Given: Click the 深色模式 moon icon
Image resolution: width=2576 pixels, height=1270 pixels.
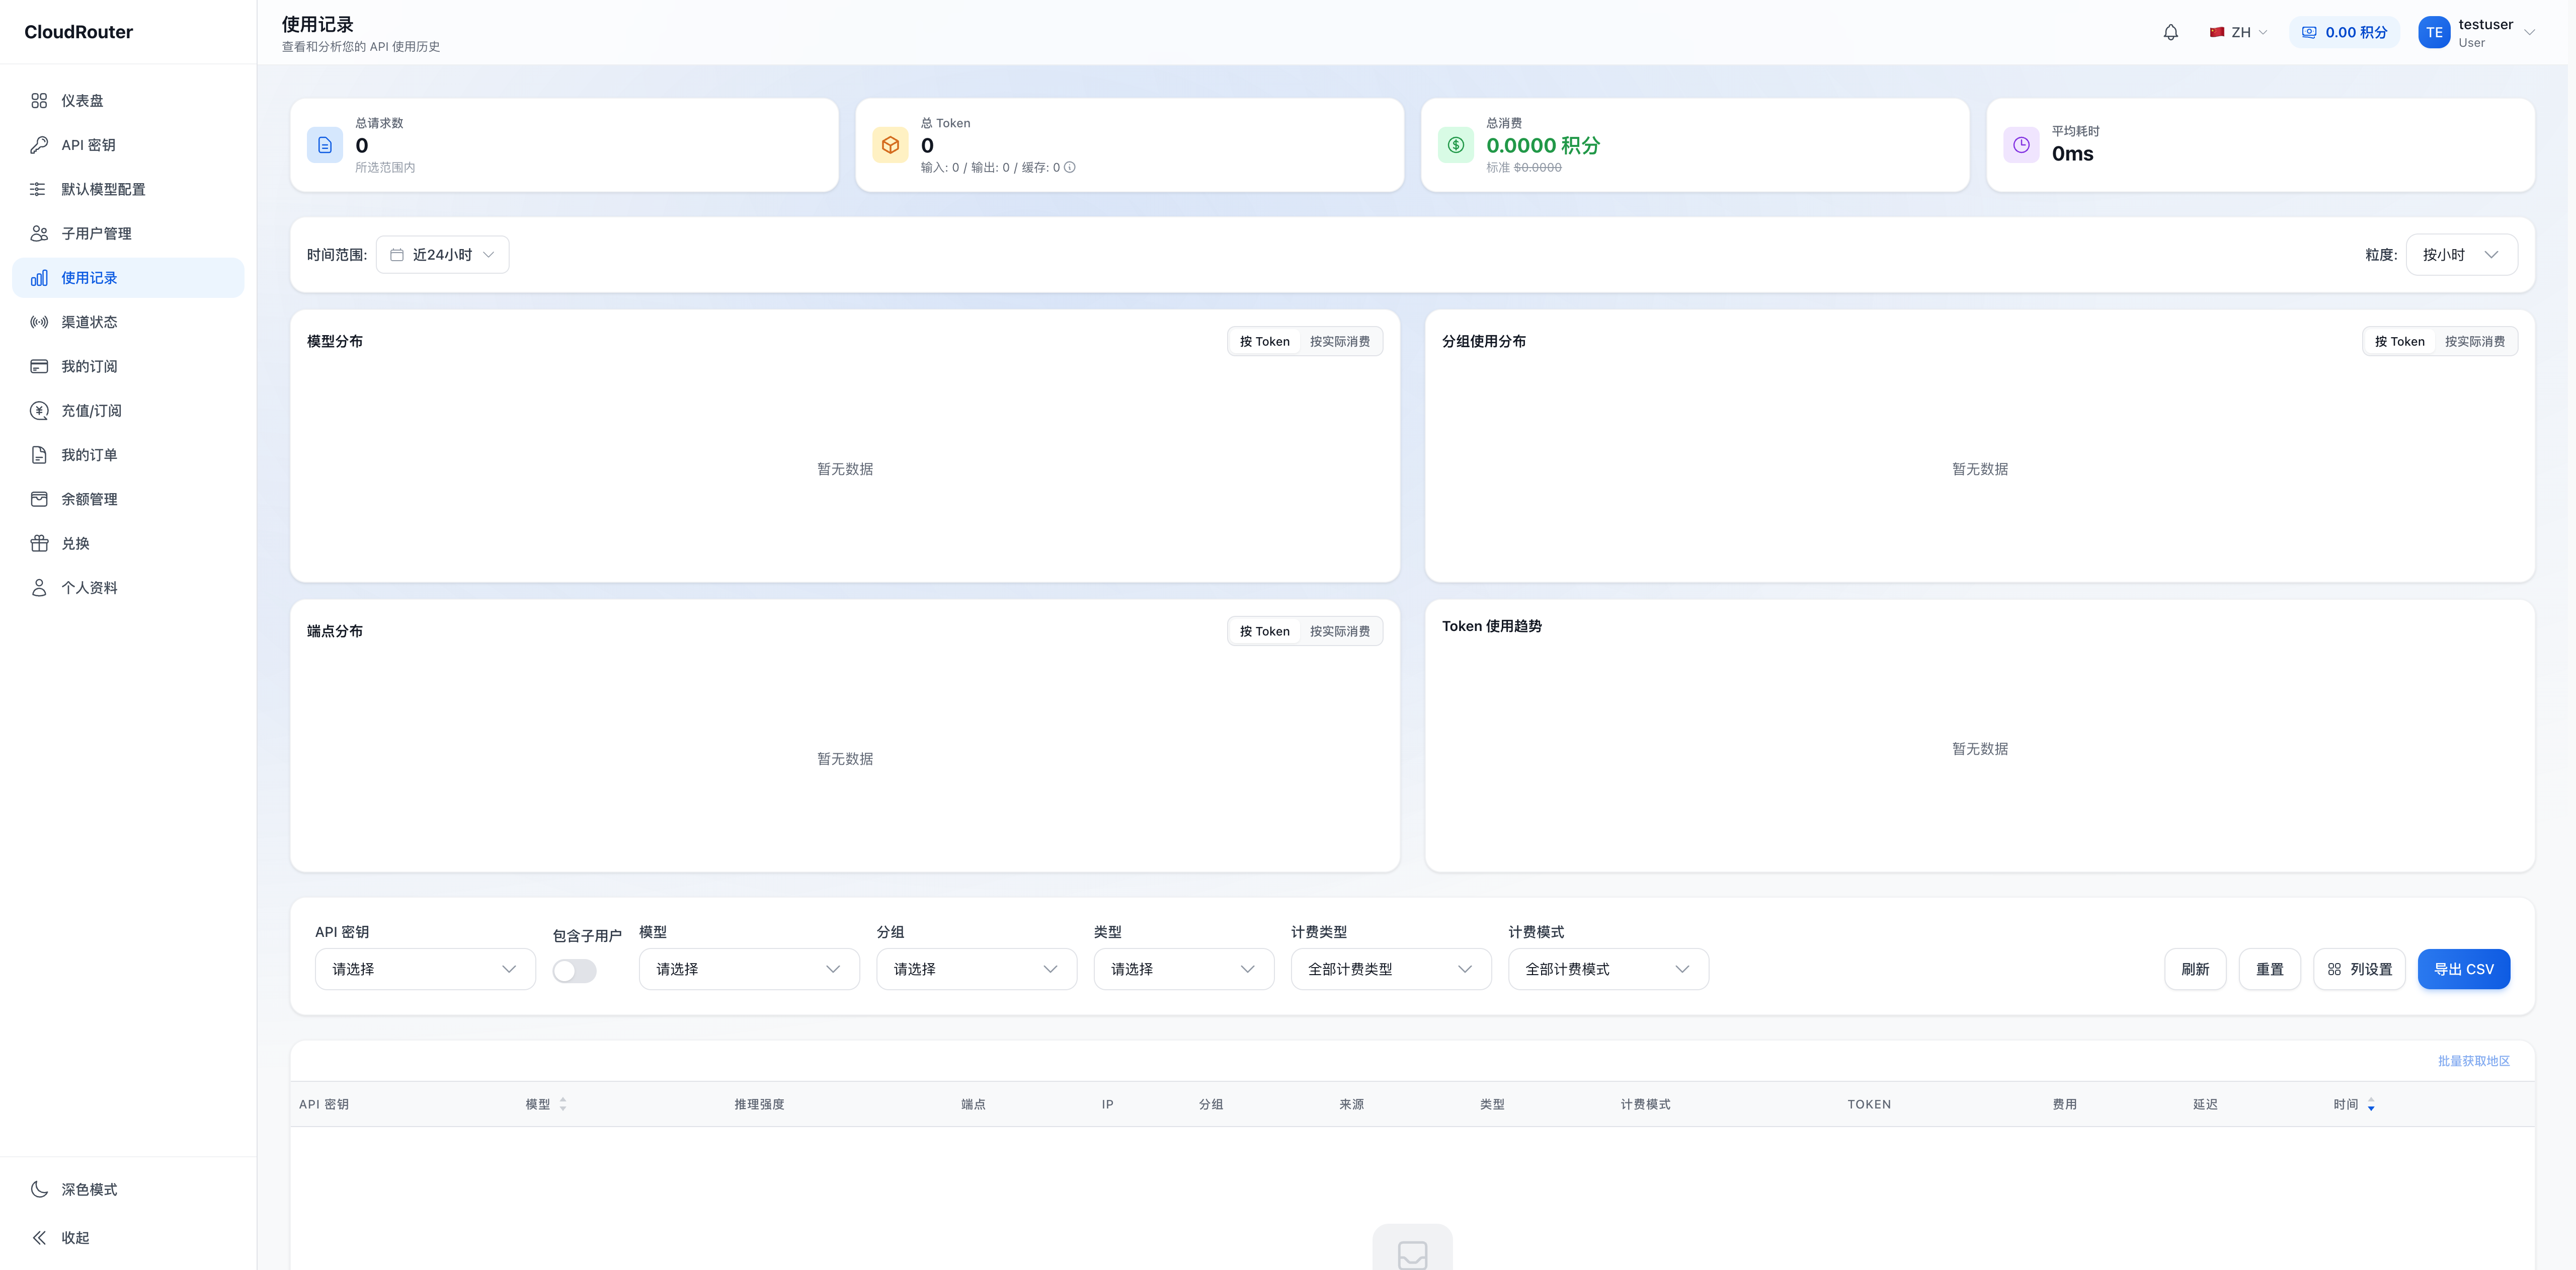Looking at the screenshot, I should pos(39,1190).
